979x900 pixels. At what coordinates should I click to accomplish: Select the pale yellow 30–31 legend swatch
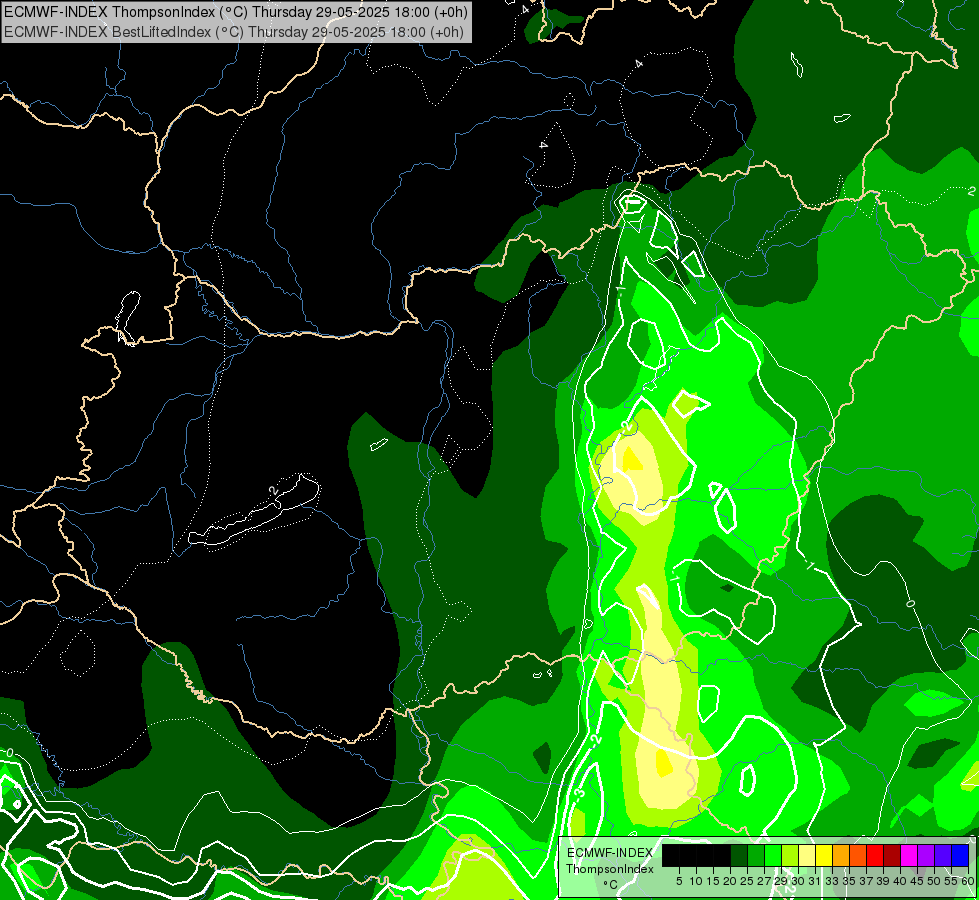[x=807, y=855]
